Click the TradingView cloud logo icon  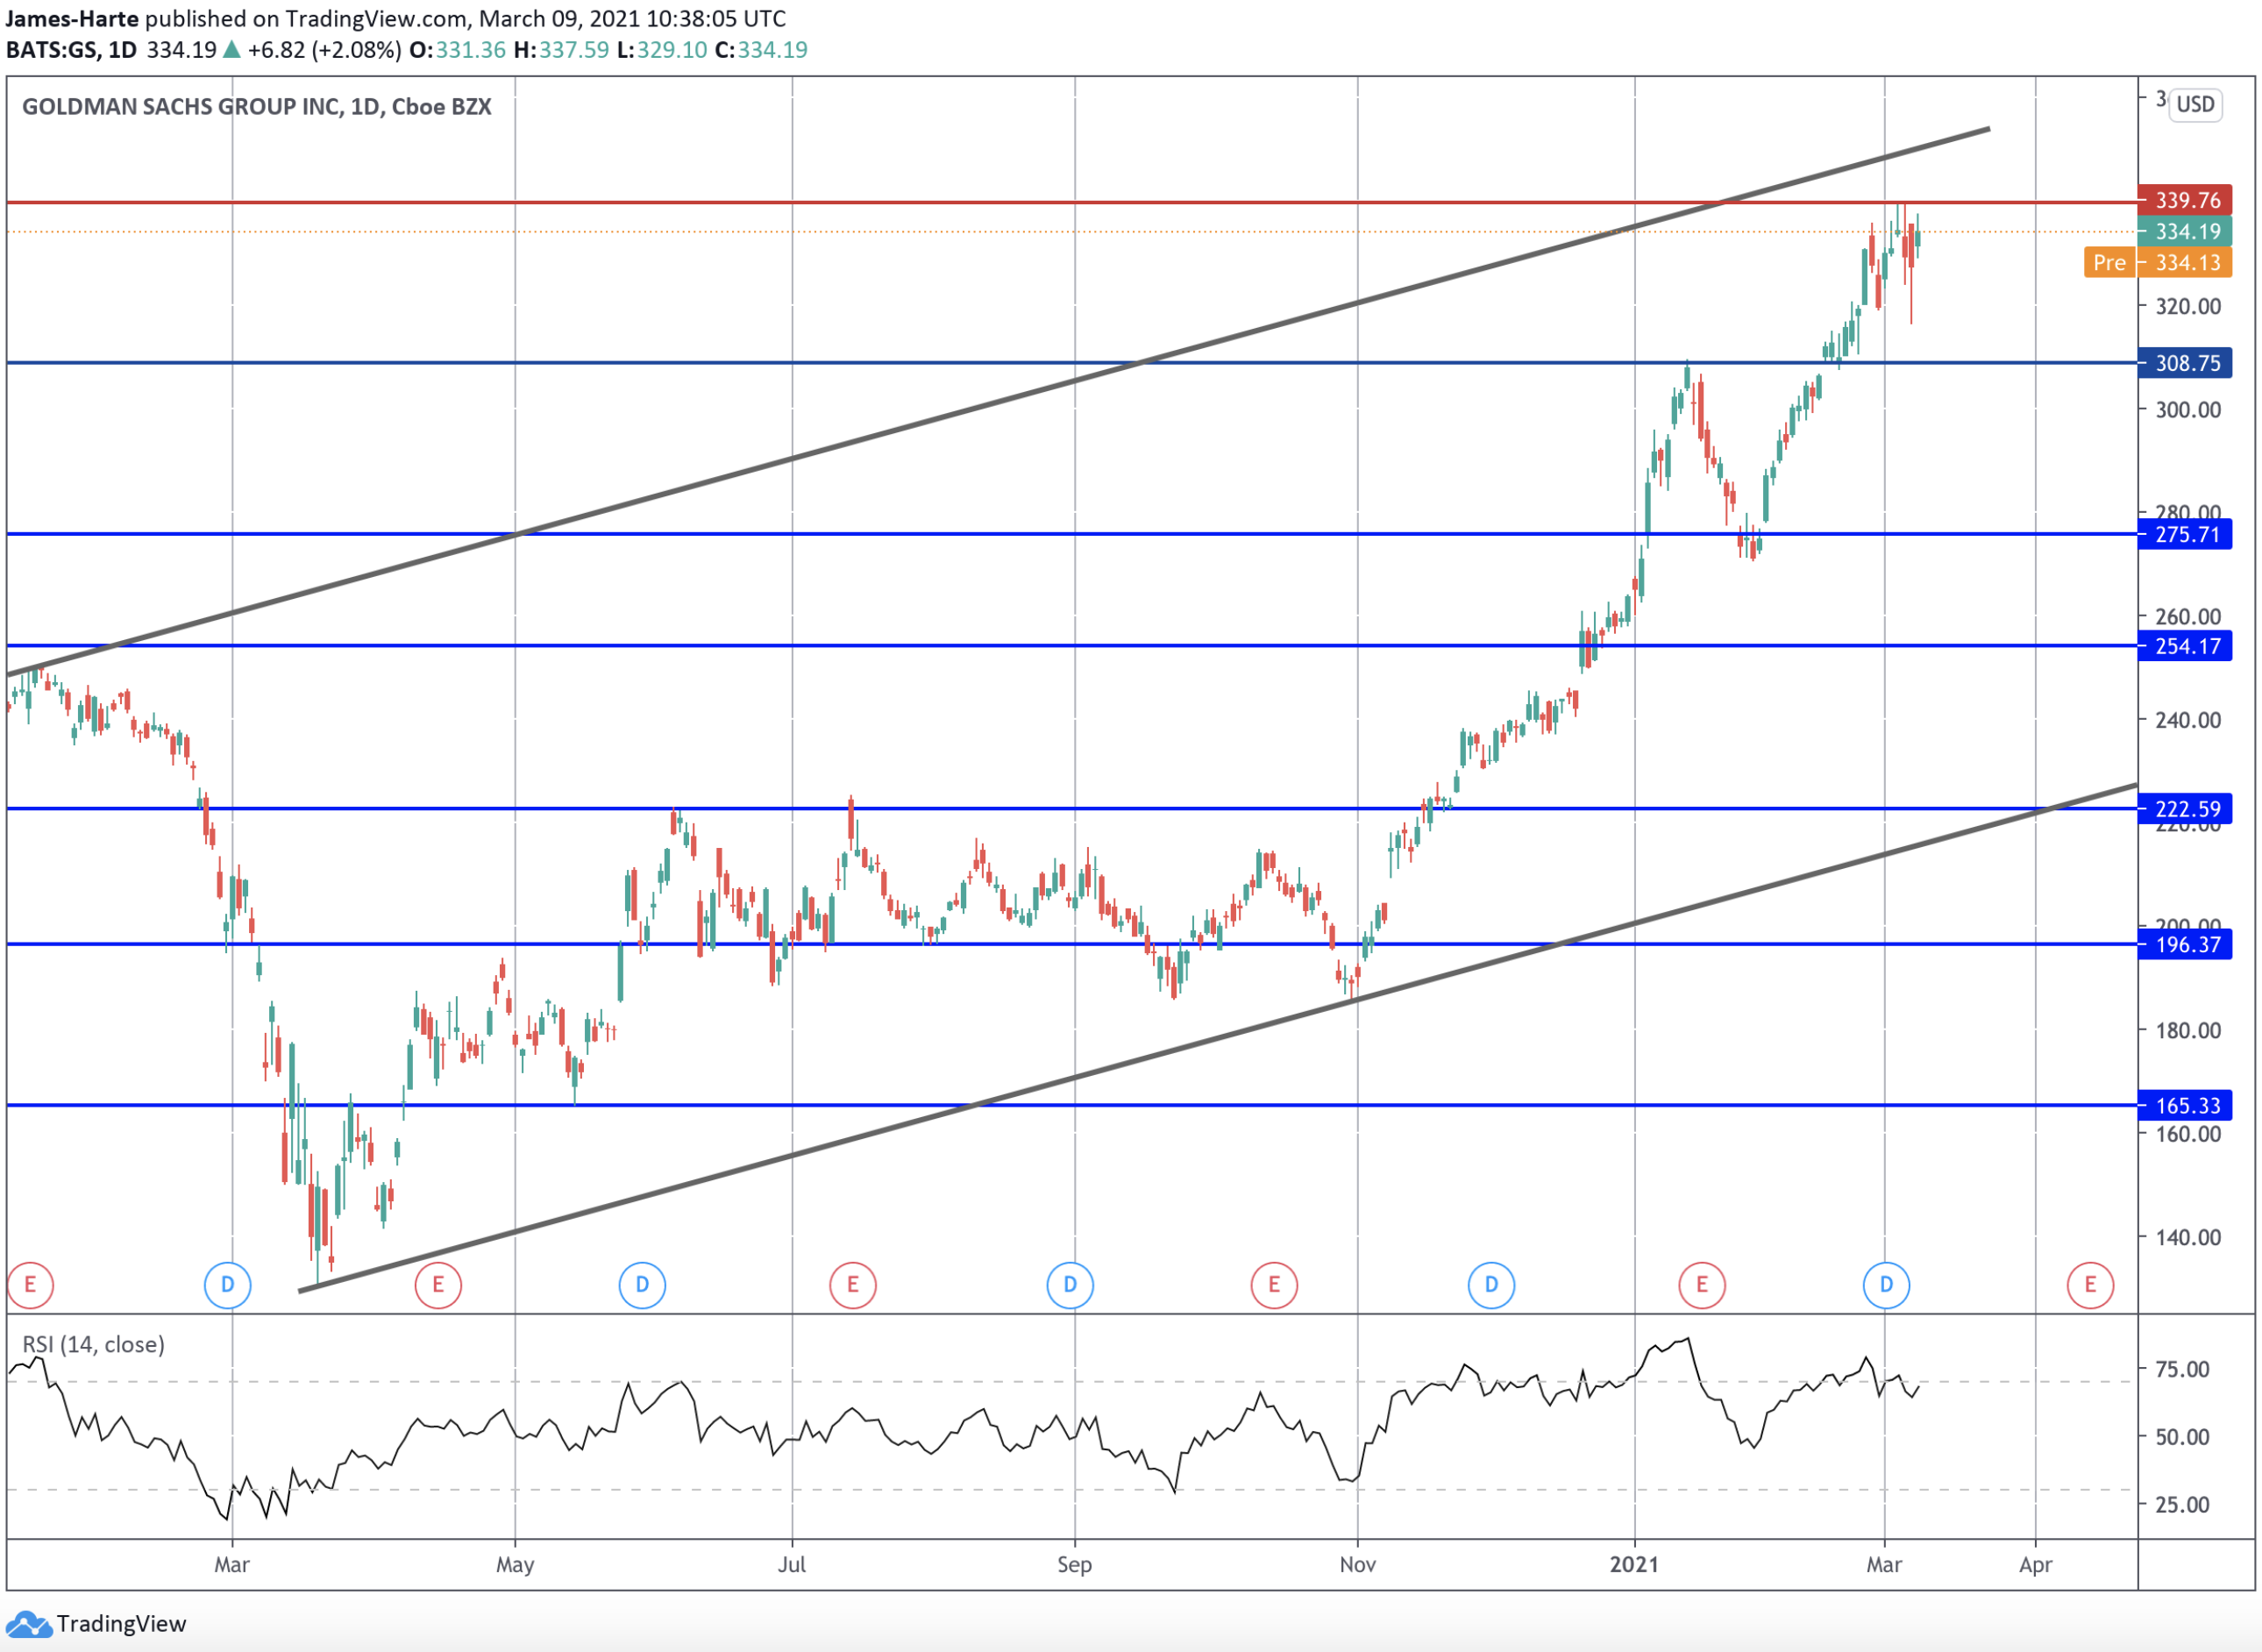[27, 1624]
